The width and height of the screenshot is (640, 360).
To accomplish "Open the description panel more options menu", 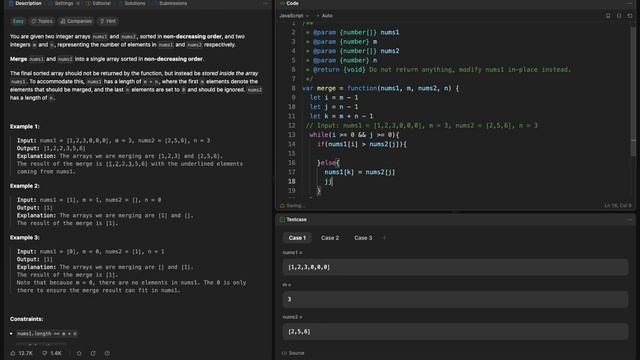I will [265, 3].
